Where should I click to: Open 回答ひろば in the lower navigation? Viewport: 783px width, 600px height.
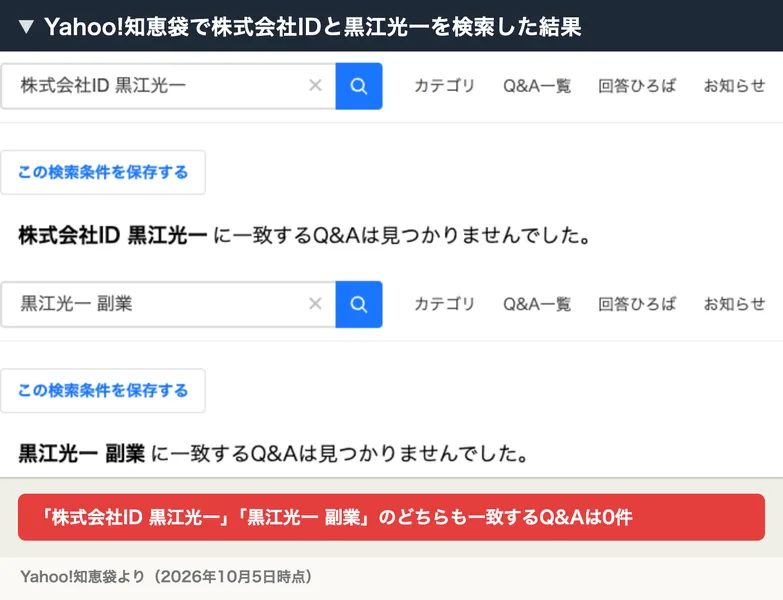click(x=637, y=304)
